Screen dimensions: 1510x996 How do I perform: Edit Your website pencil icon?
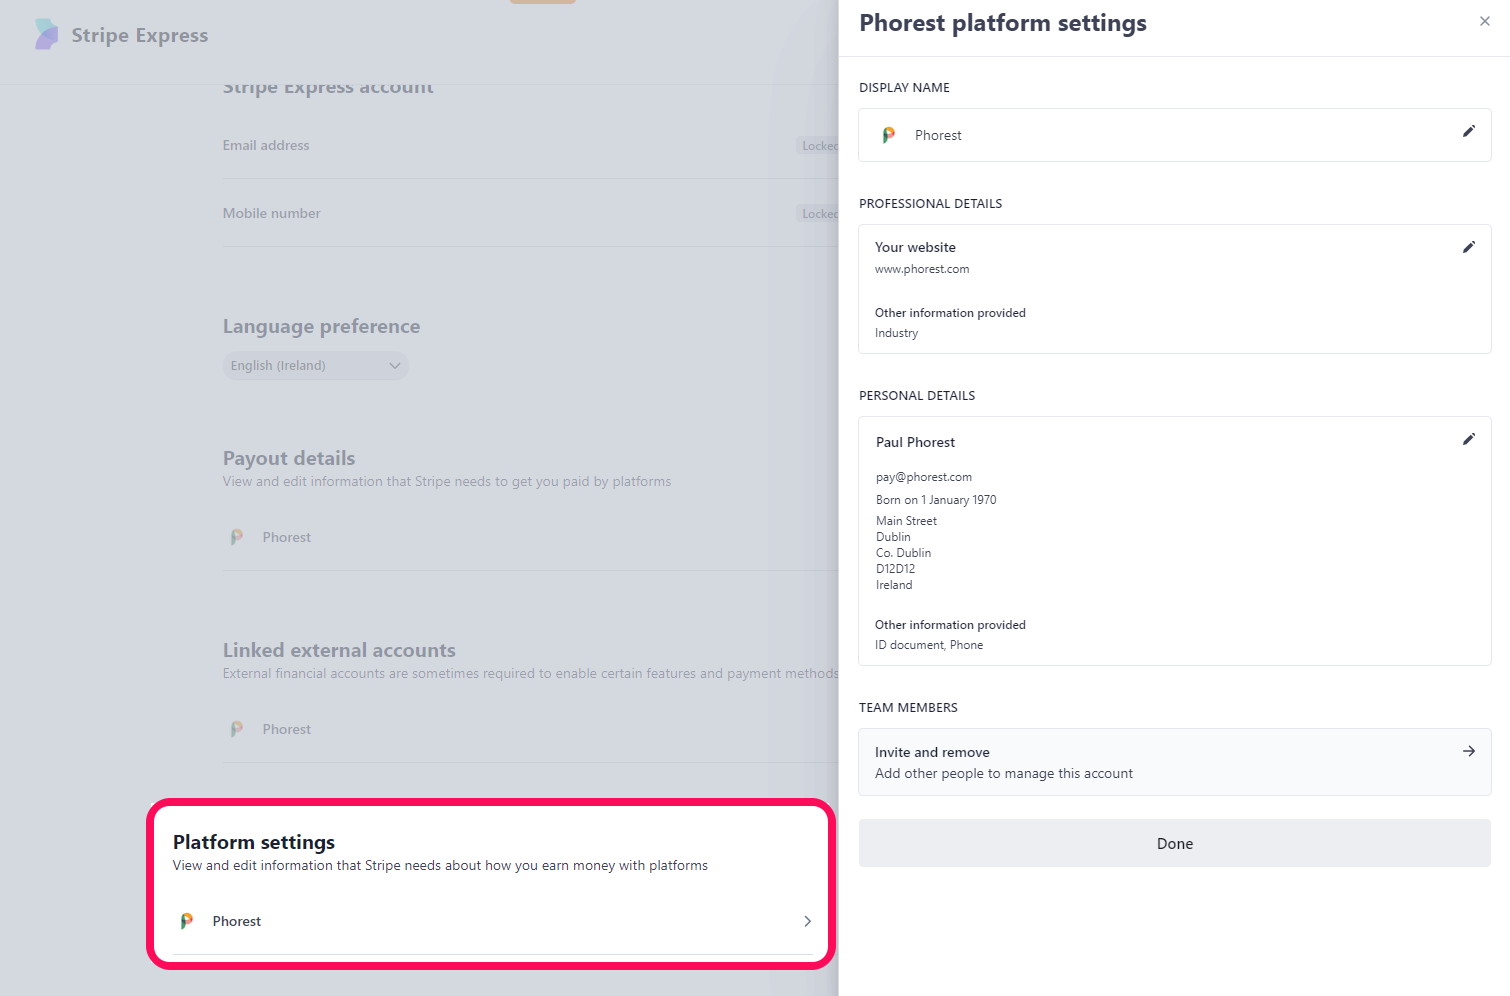coord(1468,247)
